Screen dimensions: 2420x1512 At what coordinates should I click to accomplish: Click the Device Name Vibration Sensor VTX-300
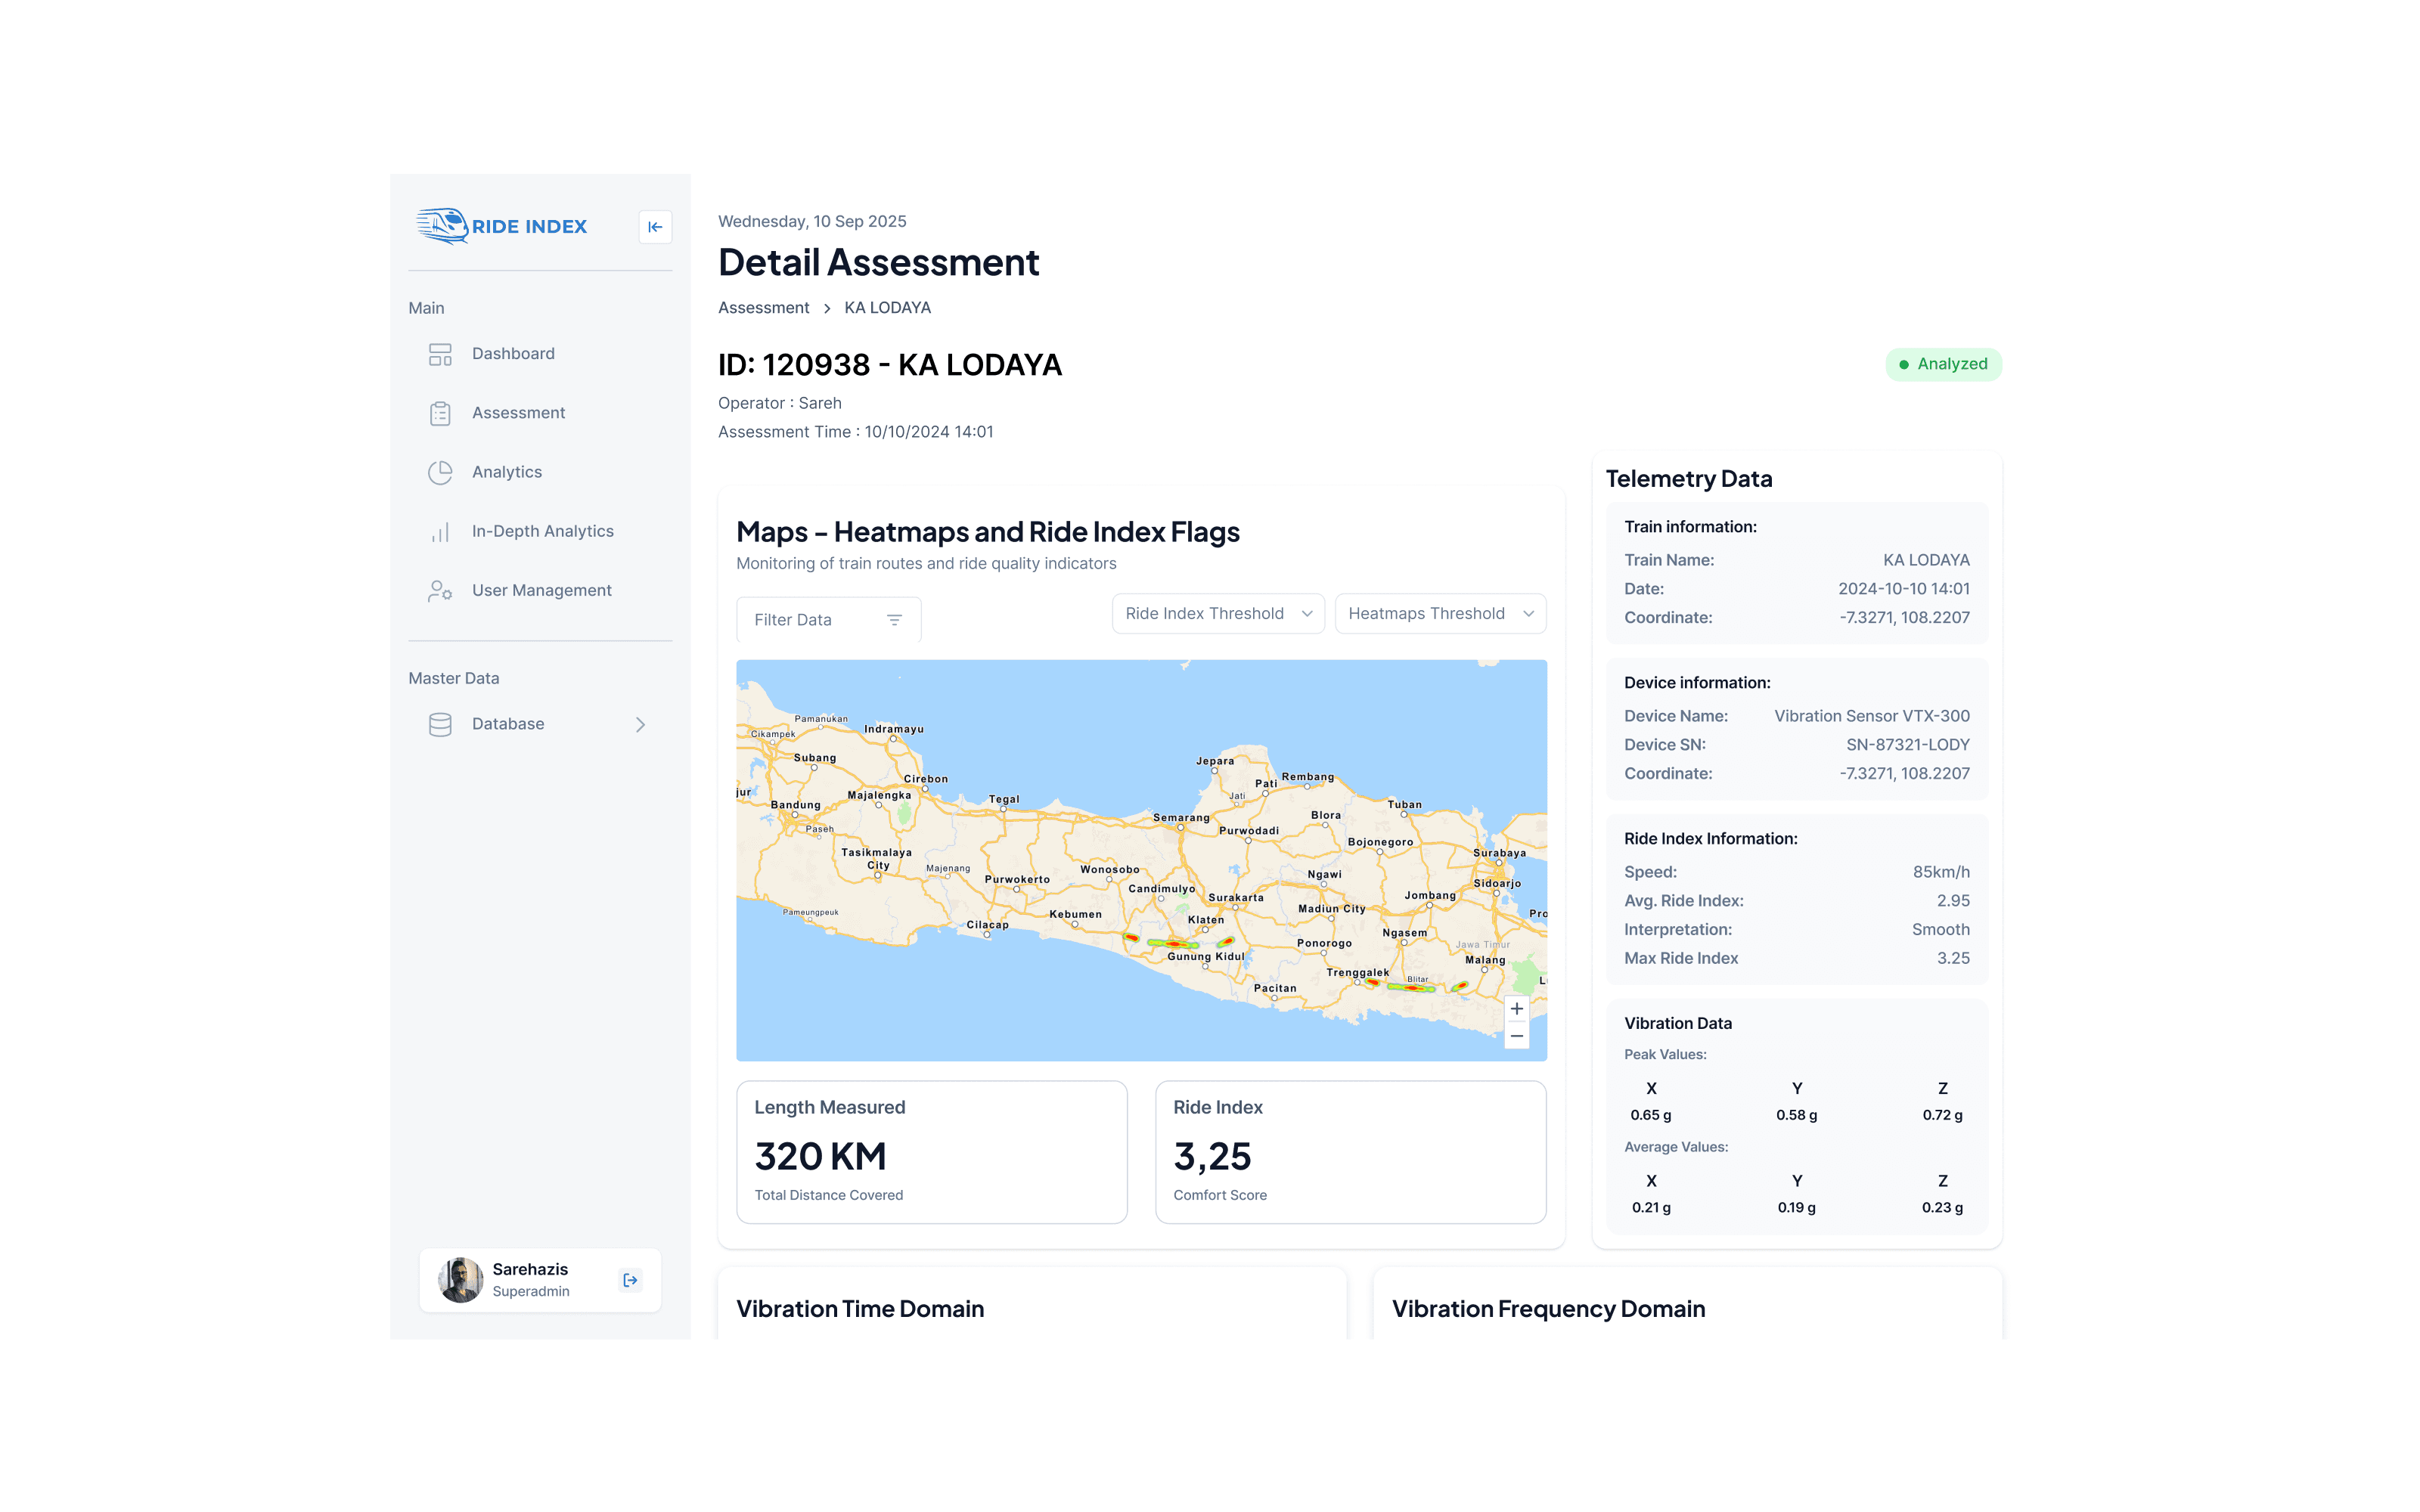1872,716
